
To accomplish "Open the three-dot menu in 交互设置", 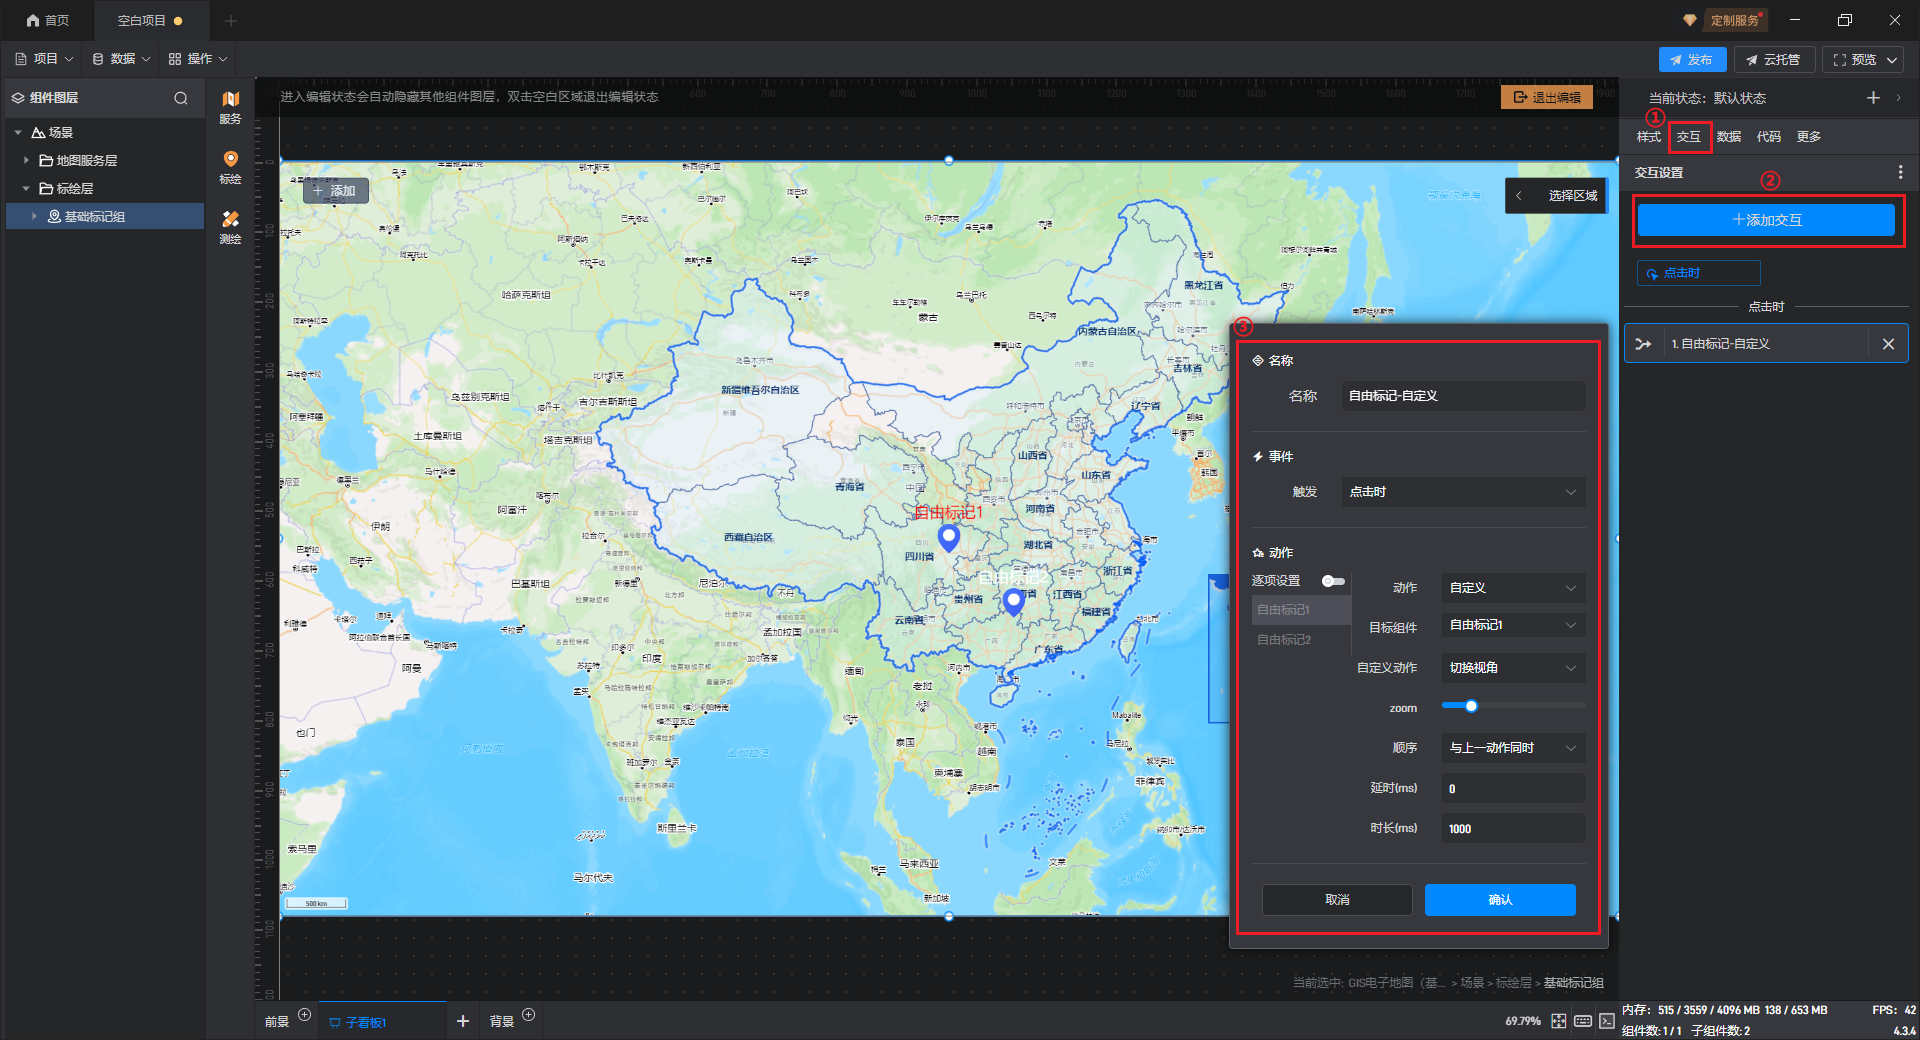I will (x=1900, y=173).
